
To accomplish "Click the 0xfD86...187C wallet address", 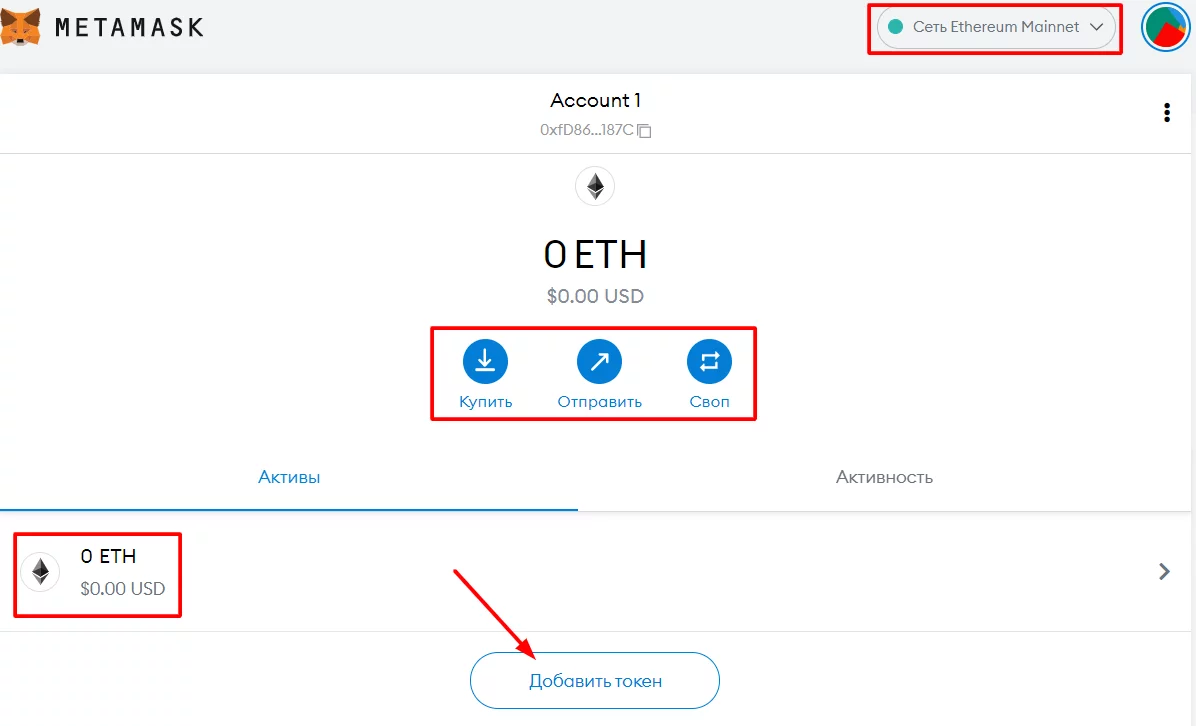I will tap(587, 130).
